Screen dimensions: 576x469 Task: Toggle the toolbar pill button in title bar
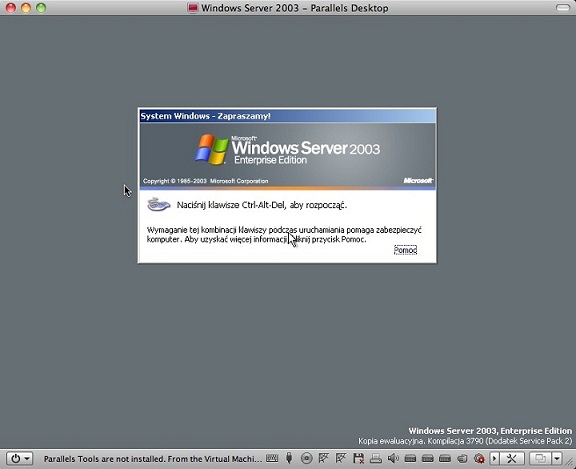[562, 8]
